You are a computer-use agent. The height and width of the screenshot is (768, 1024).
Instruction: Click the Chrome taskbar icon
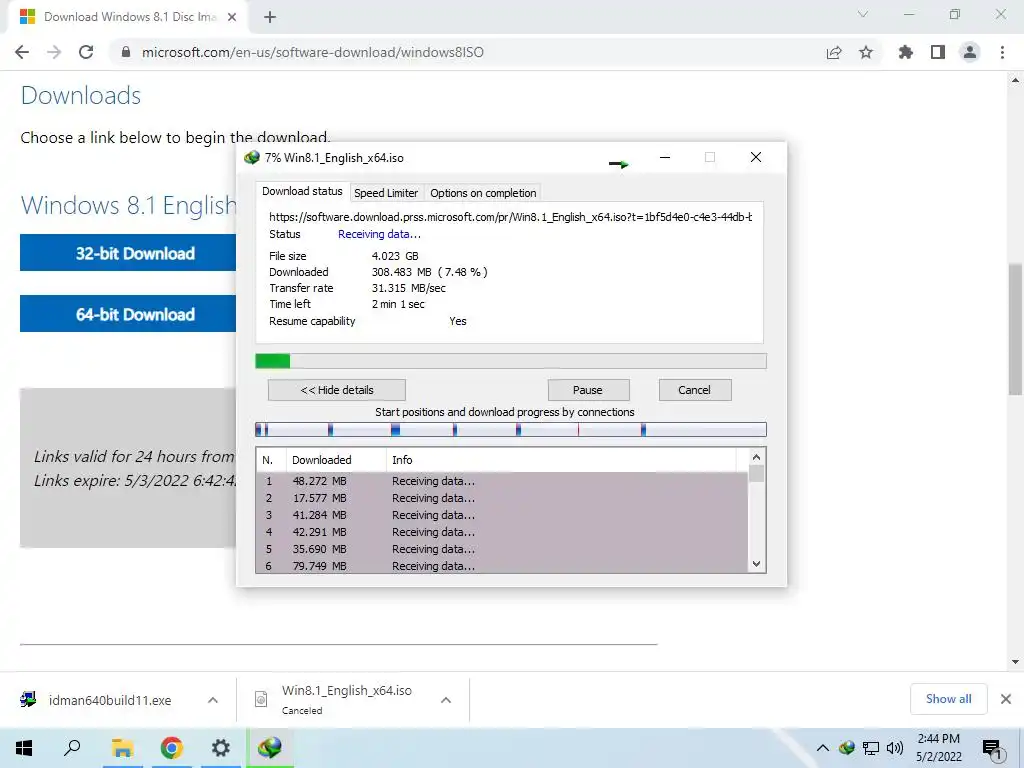pos(171,748)
